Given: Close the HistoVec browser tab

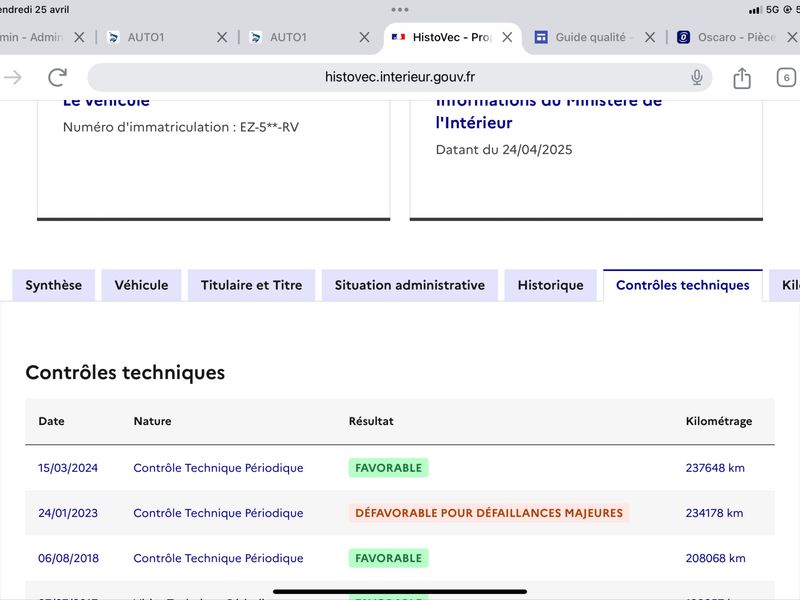Looking at the screenshot, I should click(507, 37).
